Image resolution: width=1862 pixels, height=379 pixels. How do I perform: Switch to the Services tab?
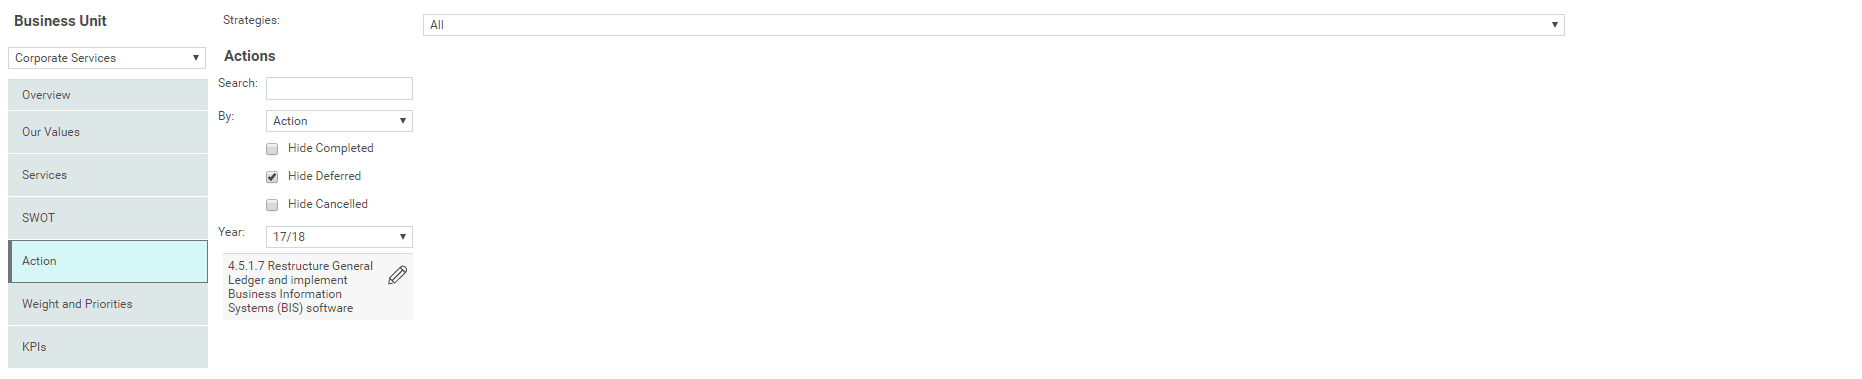point(108,175)
